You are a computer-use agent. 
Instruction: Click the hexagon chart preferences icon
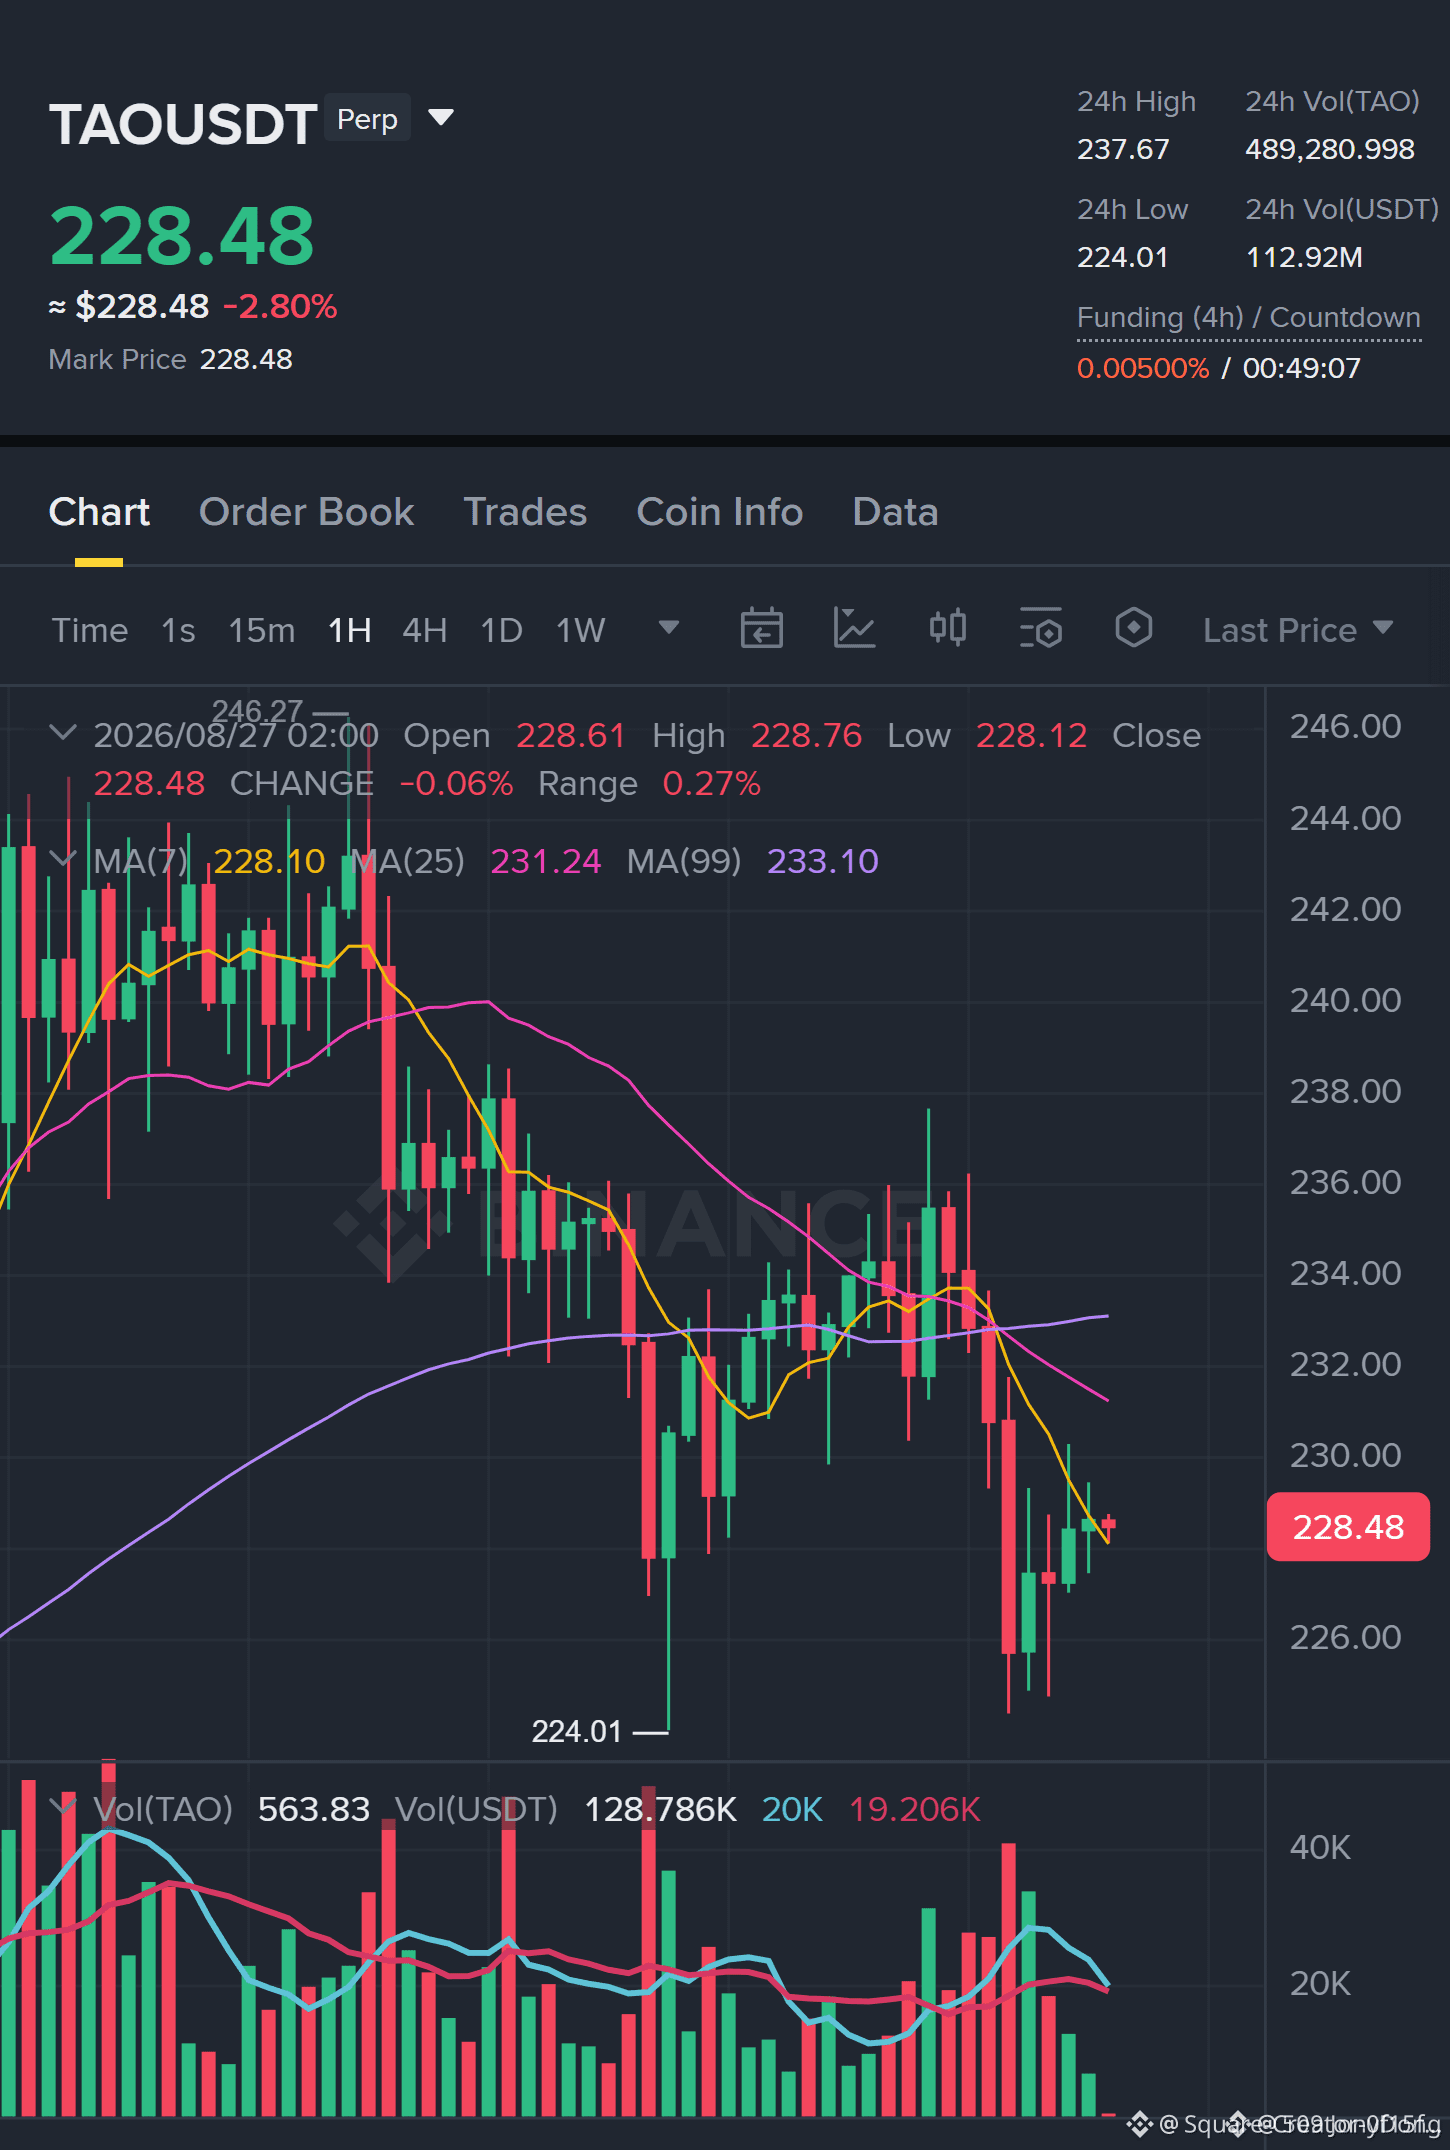(x=1133, y=628)
